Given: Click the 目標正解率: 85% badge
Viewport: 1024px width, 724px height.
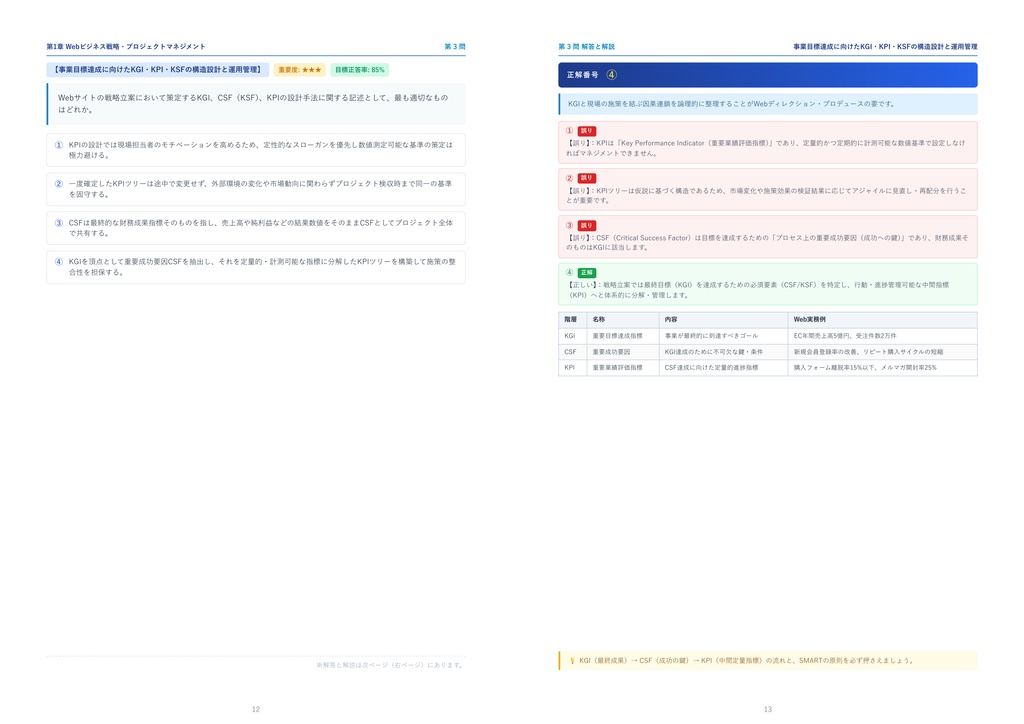Looking at the screenshot, I should tap(360, 70).
